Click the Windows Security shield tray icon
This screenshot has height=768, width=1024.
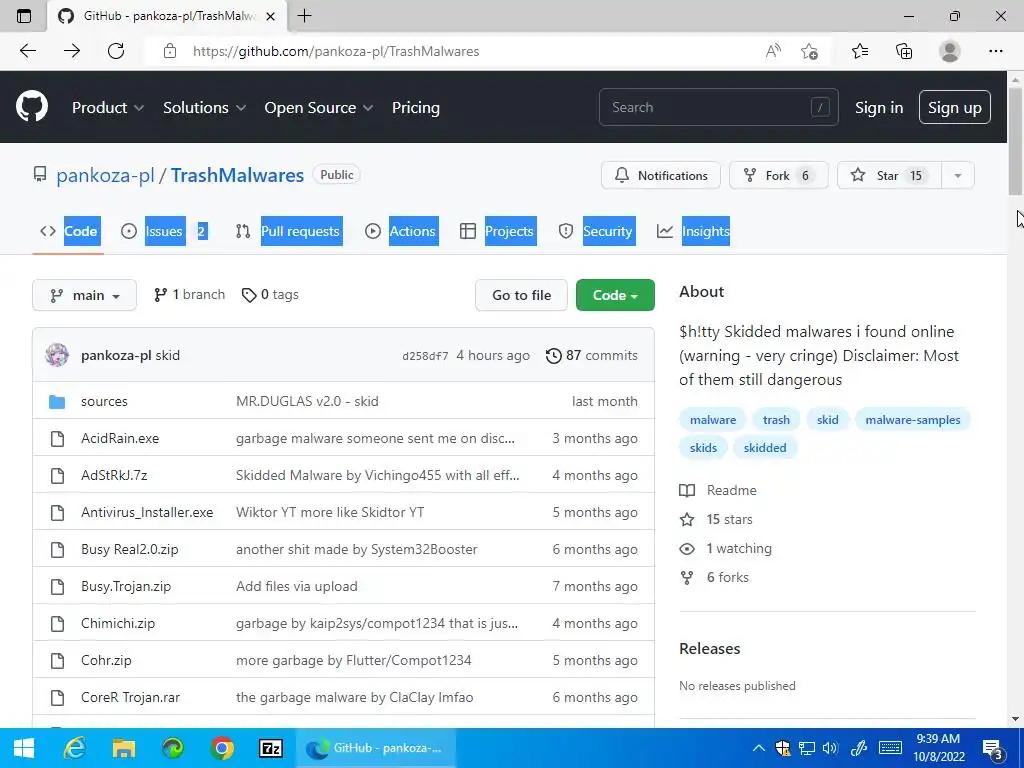point(782,748)
